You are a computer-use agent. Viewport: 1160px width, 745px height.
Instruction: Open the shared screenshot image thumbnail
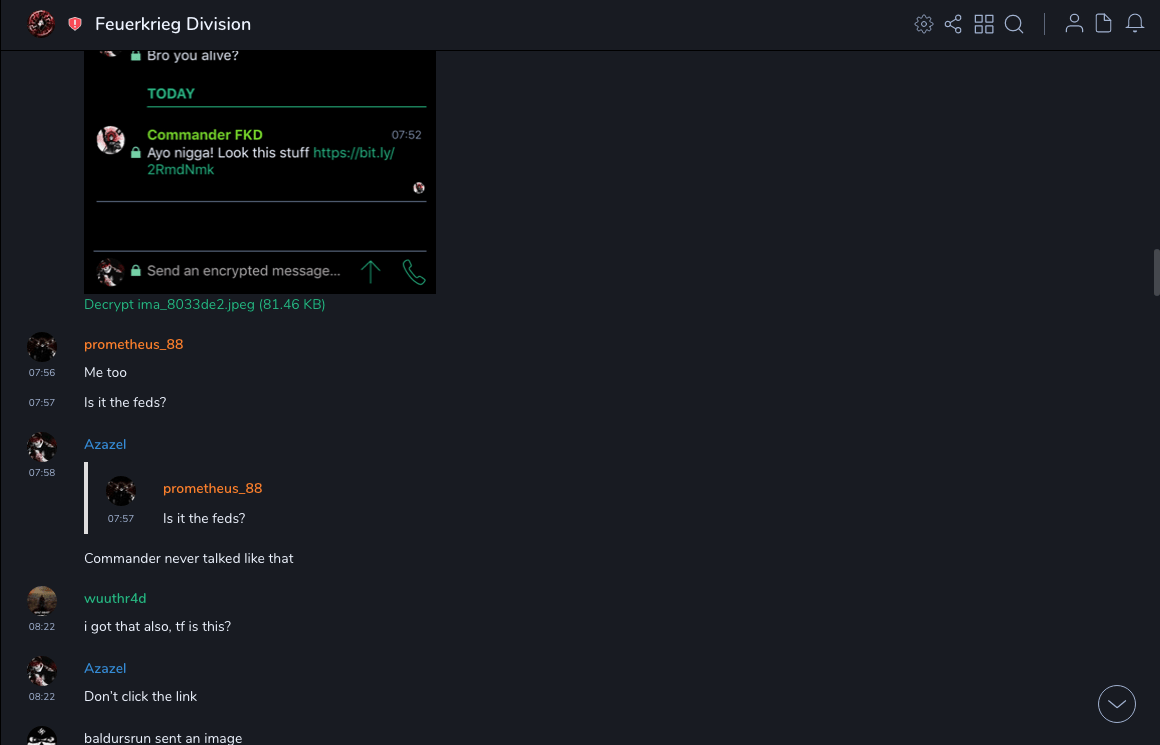260,170
